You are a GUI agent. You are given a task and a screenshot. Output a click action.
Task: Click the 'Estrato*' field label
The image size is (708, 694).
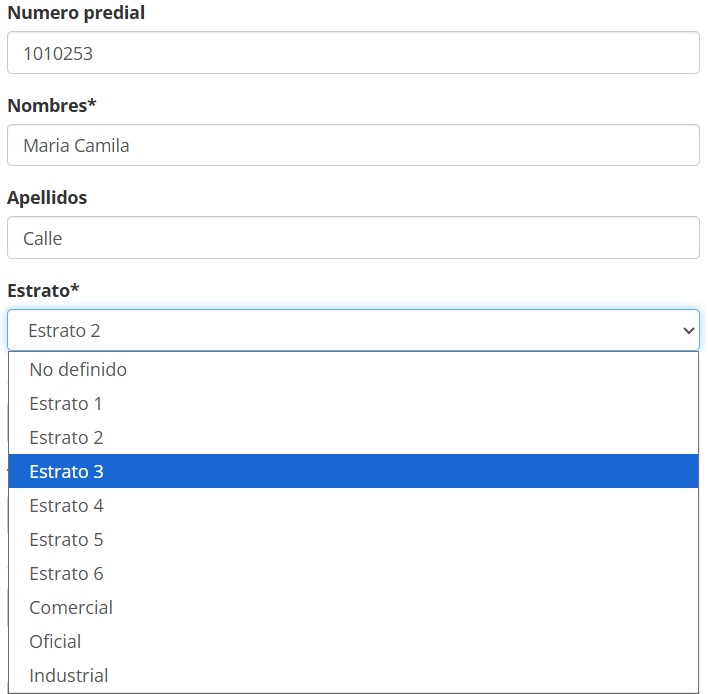click(43, 290)
